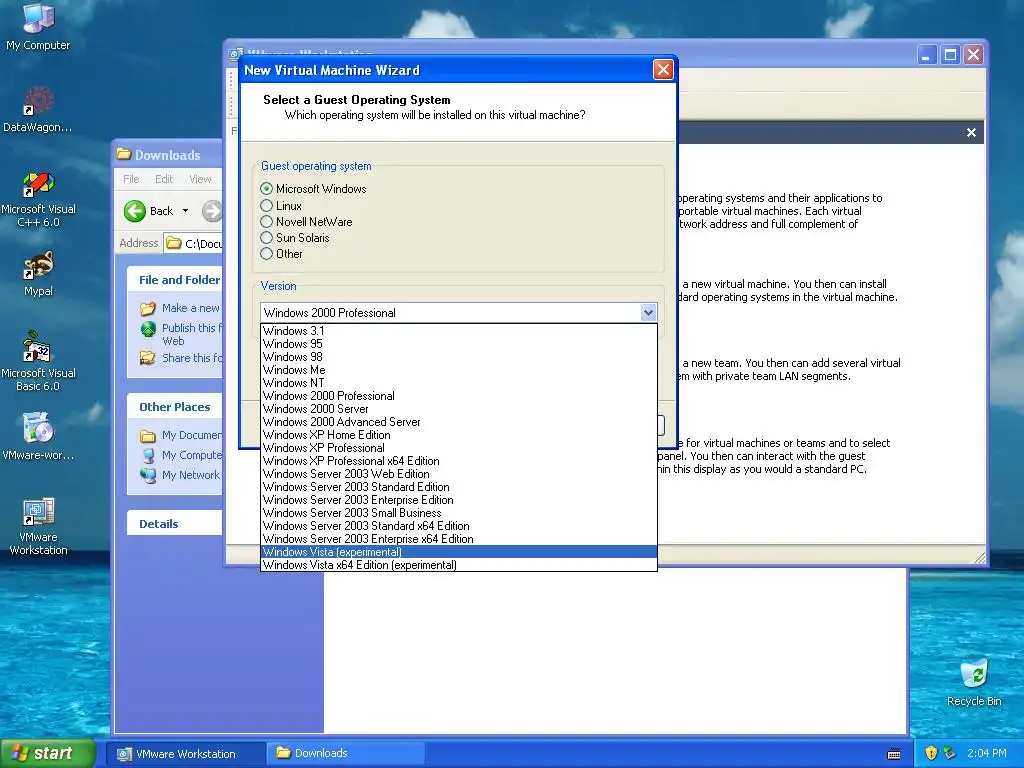The width and height of the screenshot is (1024, 768).
Task: Pick Windows Vista x64 Edition (experimental)
Action: (458, 565)
